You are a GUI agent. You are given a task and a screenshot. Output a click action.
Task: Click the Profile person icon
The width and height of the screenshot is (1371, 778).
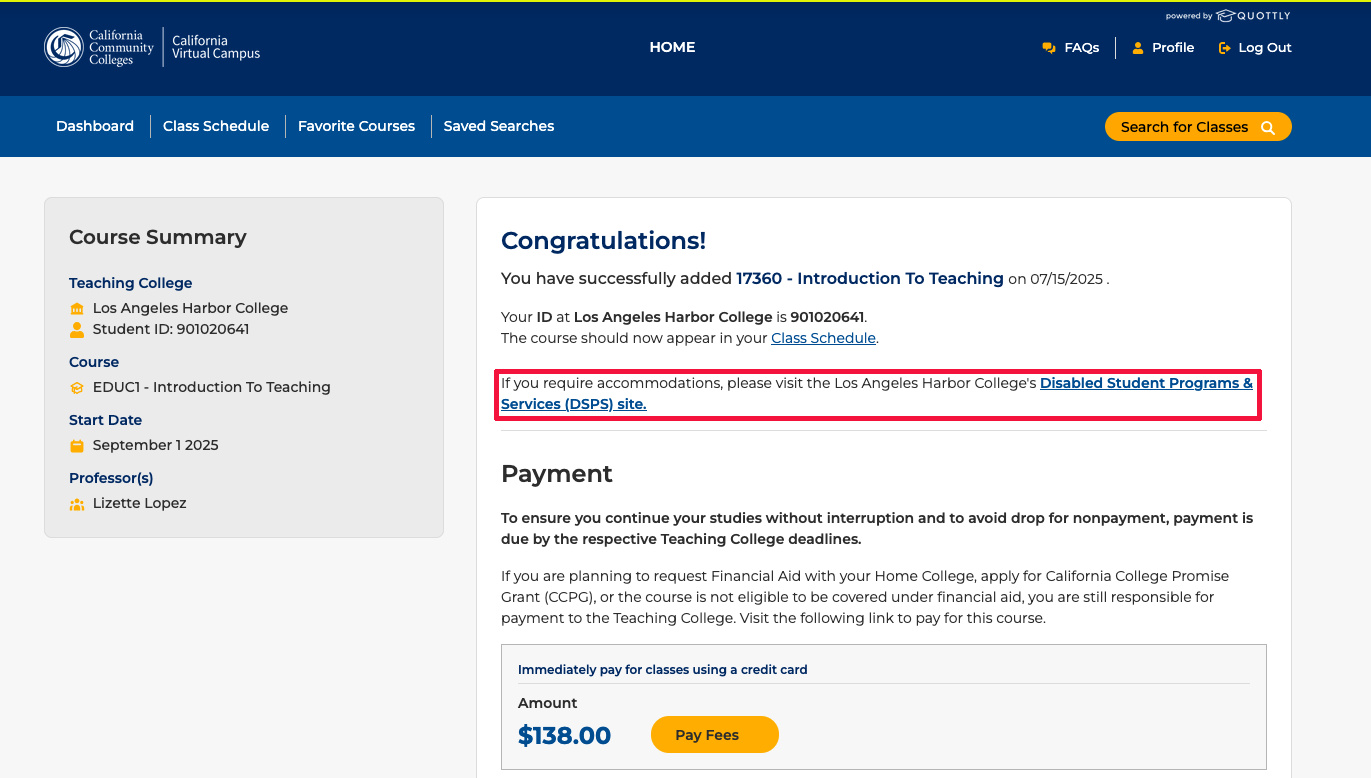click(1137, 48)
